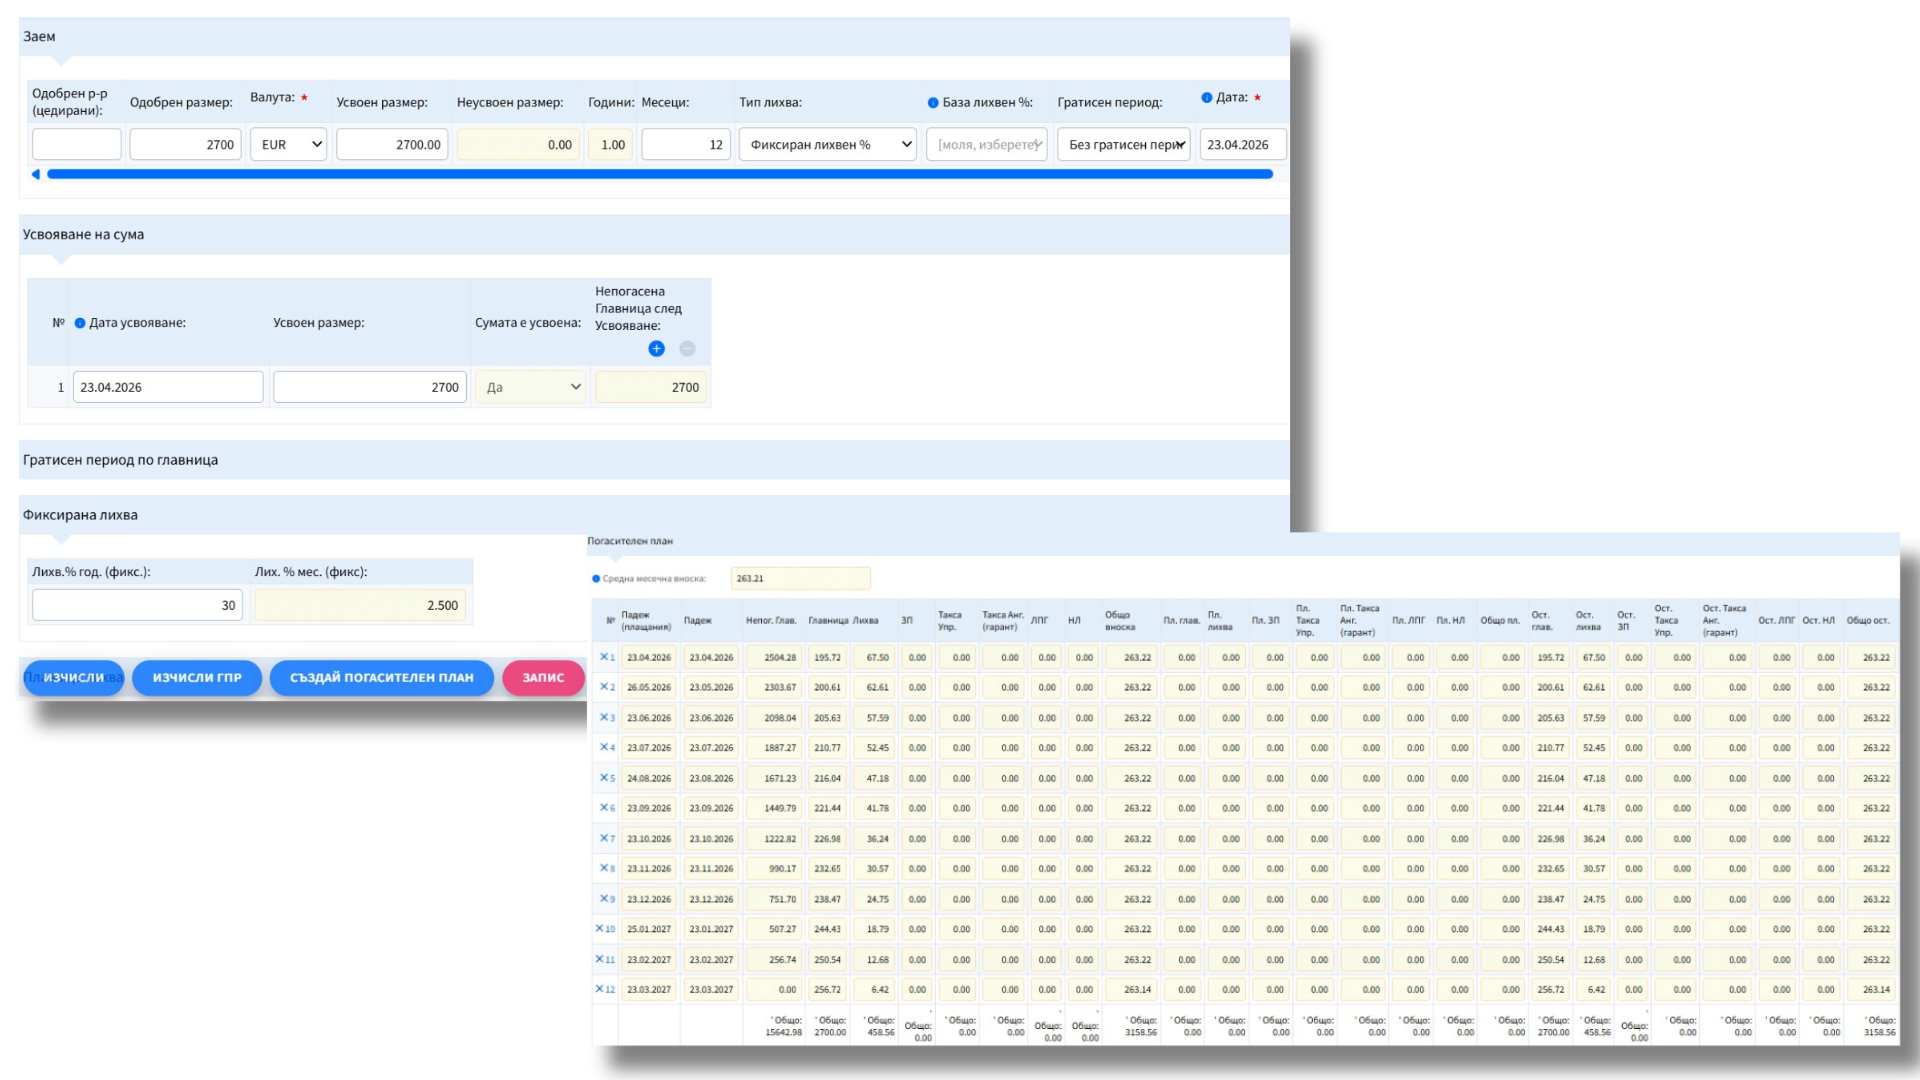Screen dimensions: 1920x1080
Task: Collapse the Фиксирана лихва section
Action: tap(654, 515)
